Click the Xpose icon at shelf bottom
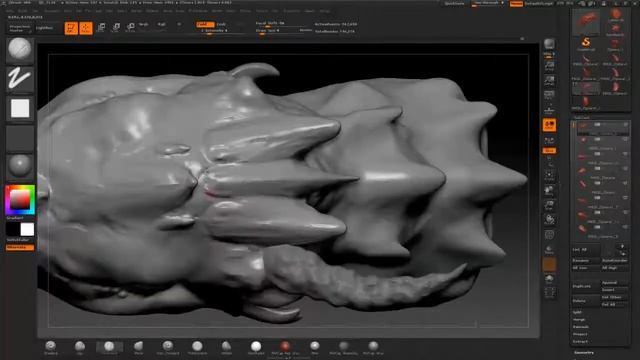The image size is (640, 360). point(549,293)
